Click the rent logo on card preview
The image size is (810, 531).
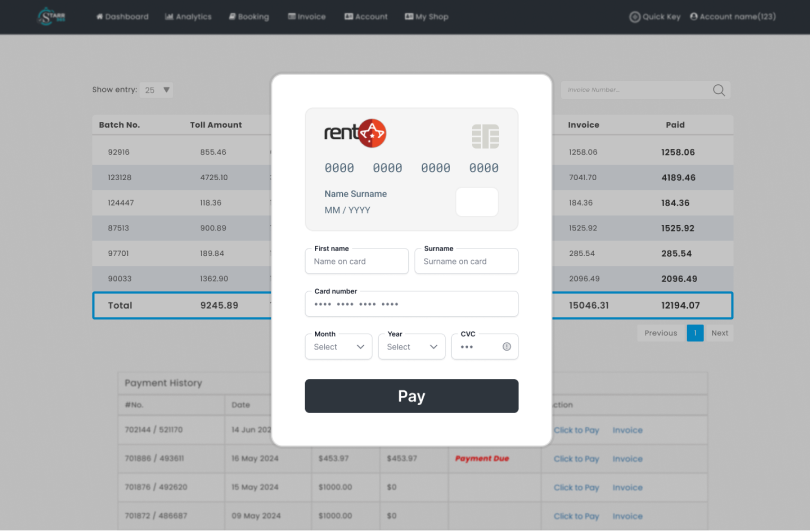pyautogui.click(x=355, y=133)
